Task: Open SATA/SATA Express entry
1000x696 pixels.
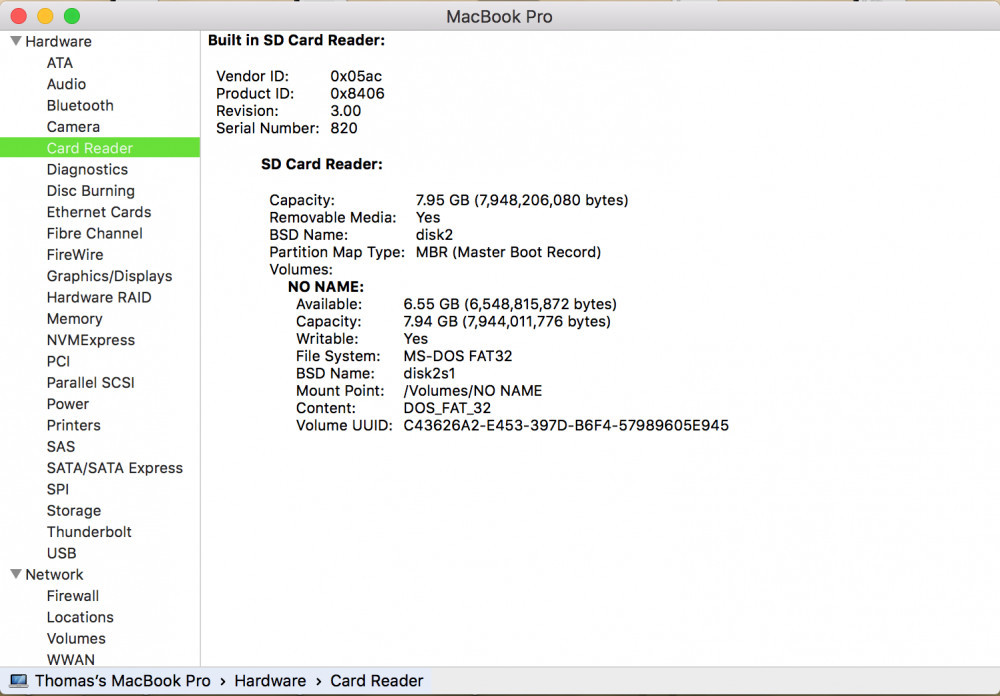Action: point(115,468)
